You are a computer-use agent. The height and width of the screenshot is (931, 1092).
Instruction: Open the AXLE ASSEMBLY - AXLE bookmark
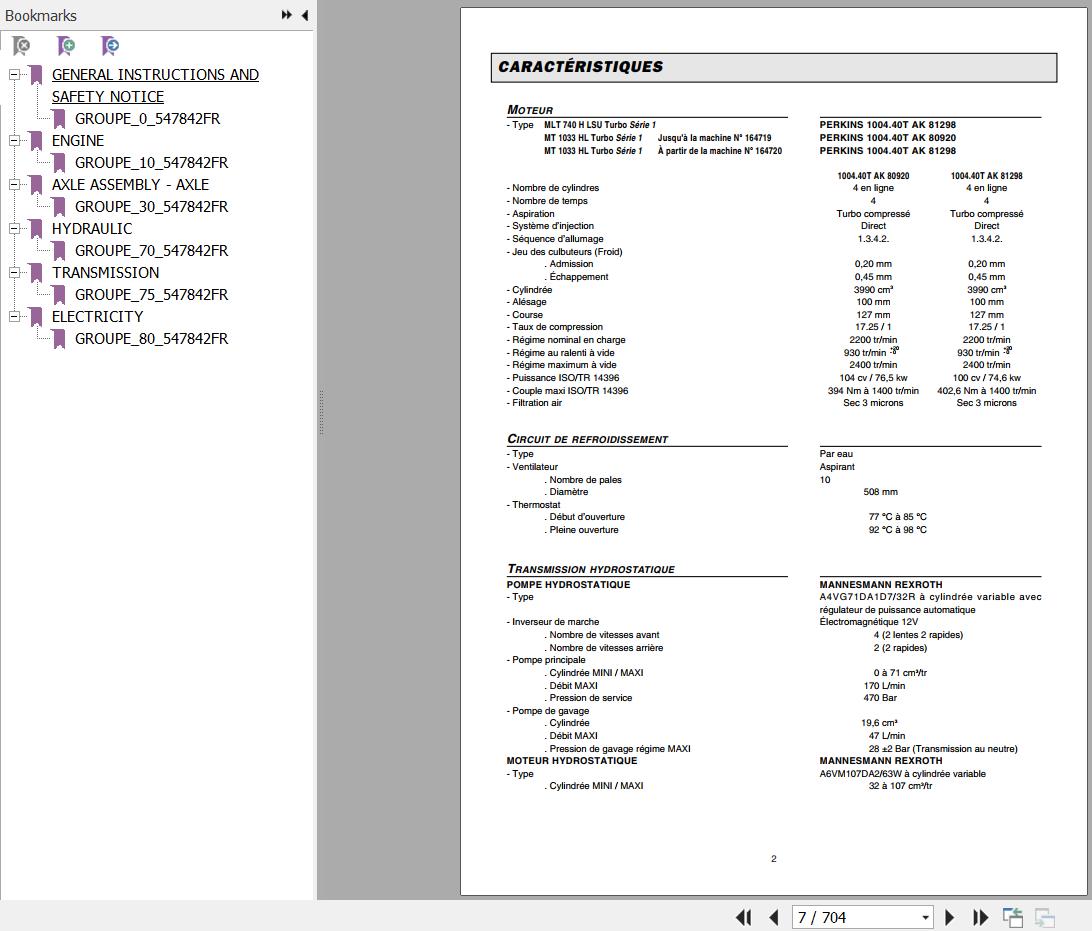tap(130, 185)
